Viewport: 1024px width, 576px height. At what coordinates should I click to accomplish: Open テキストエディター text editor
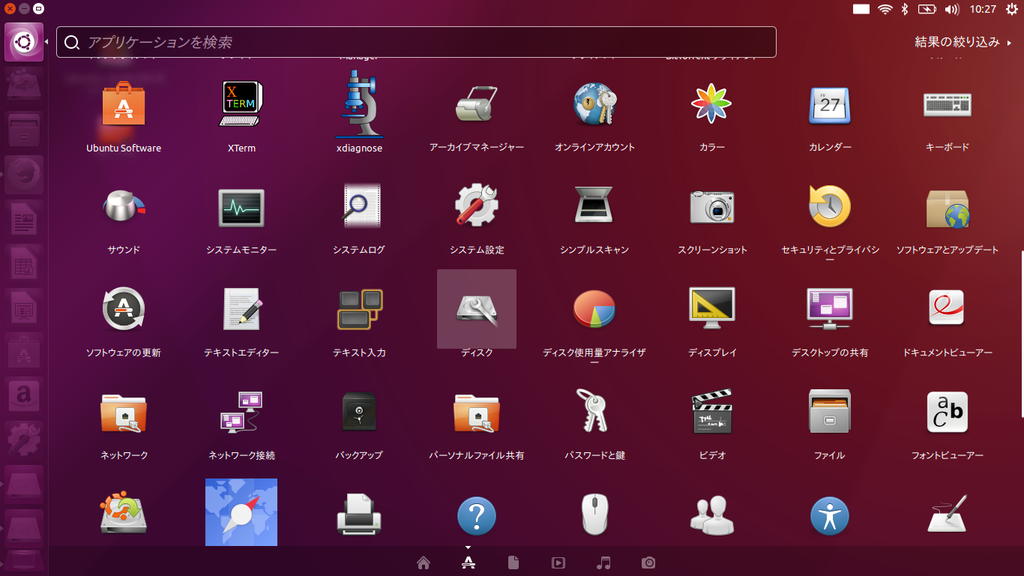point(241,309)
